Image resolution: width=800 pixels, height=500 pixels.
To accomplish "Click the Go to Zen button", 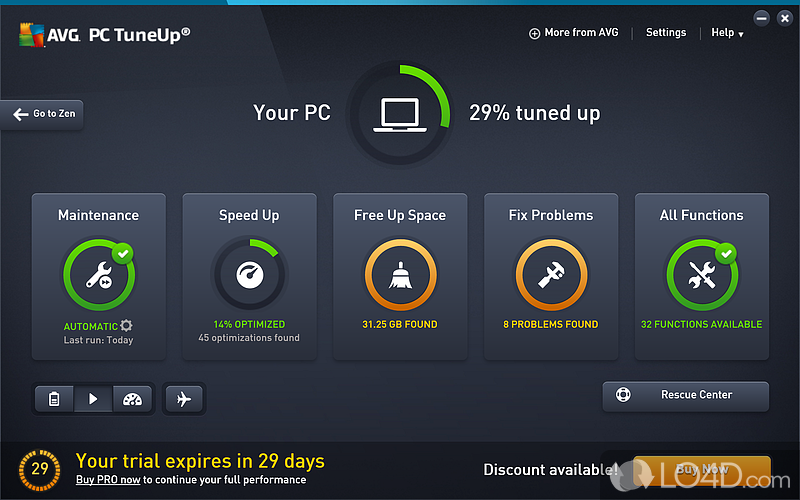I will (42, 114).
